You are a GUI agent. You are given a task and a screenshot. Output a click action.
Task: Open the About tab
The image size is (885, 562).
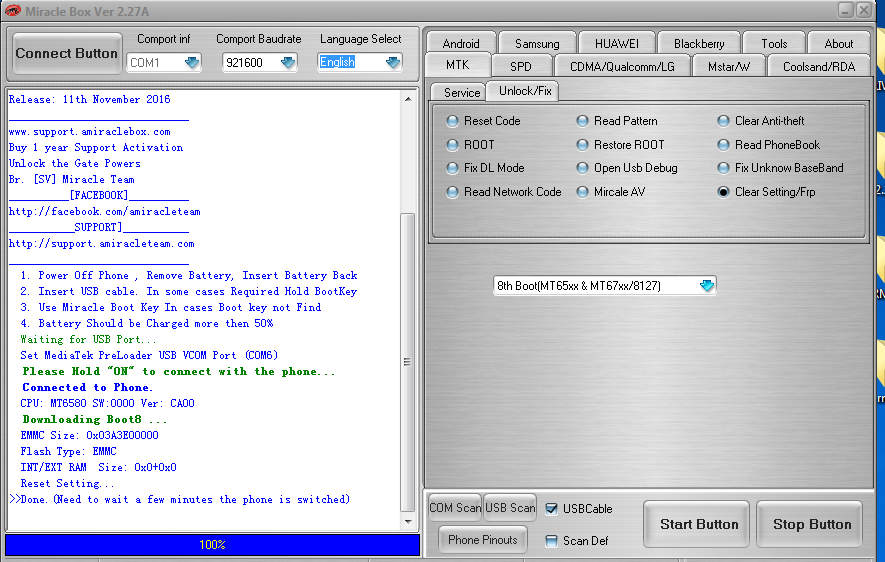(x=839, y=43)
